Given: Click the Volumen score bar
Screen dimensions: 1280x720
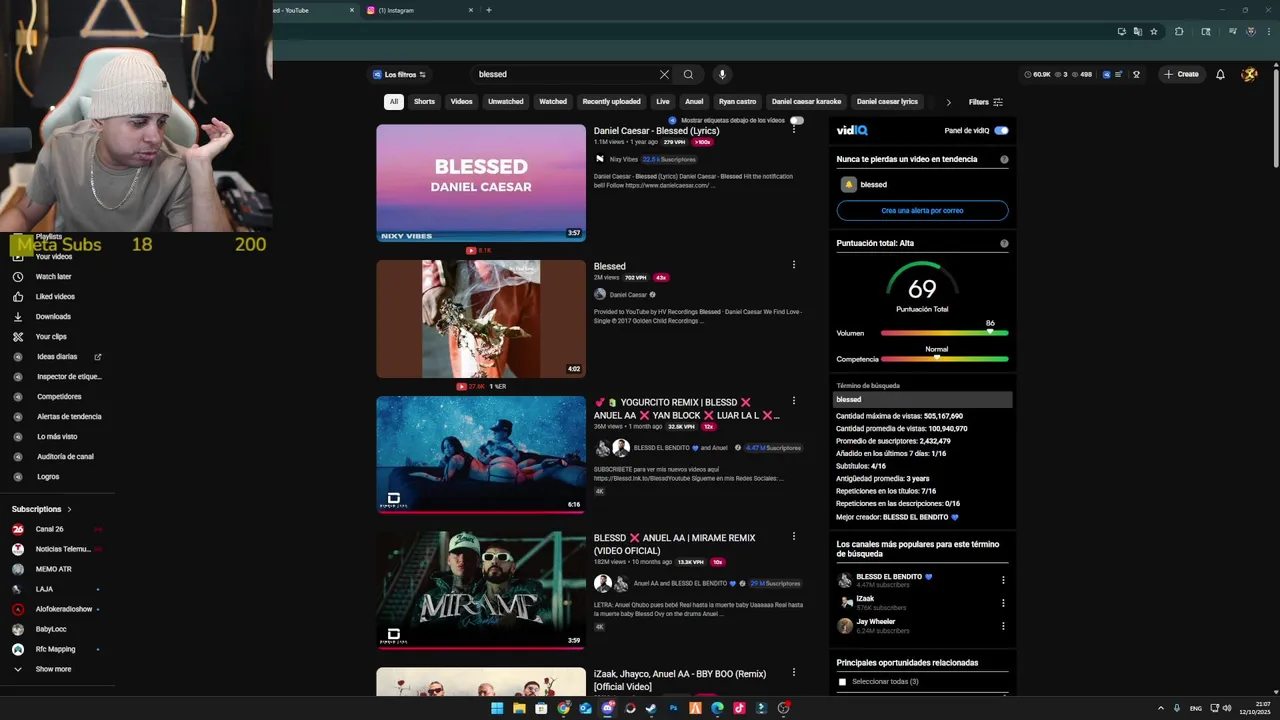Looking at the screenshot, I should coord(944,333).
